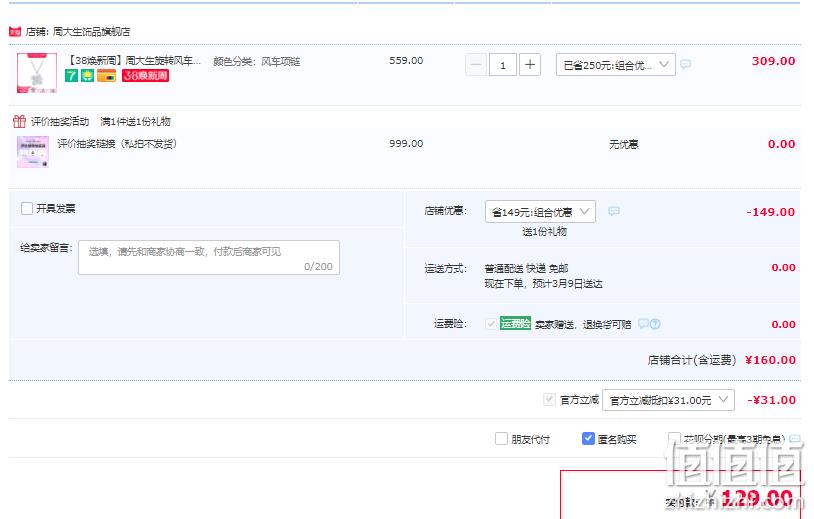Screen dimensions: 814x519
Task: Click the red 38焕新周 promotion tag
Action: 145,76
